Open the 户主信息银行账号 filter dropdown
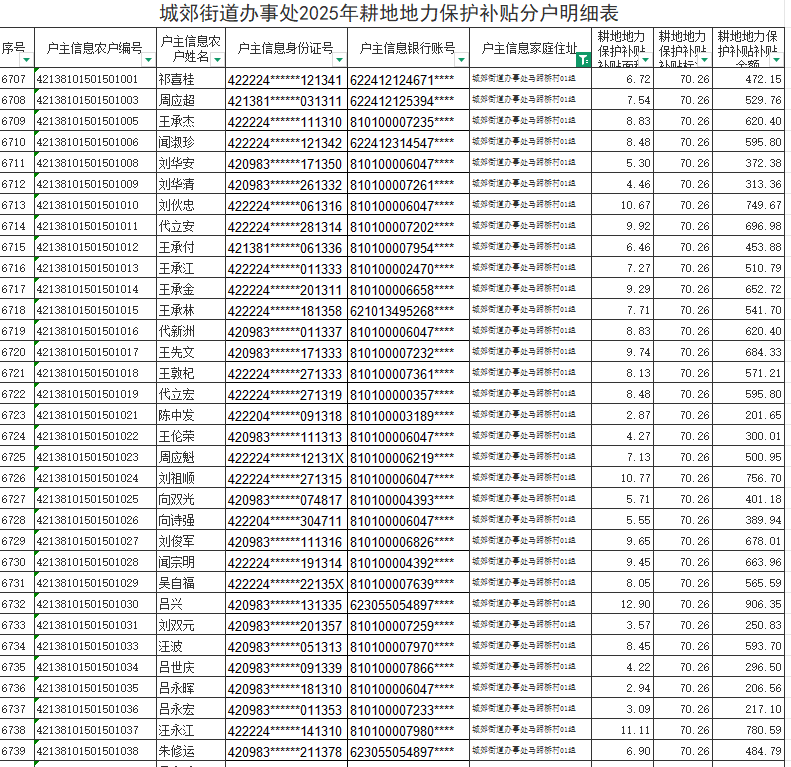 [x=461, y=60]
